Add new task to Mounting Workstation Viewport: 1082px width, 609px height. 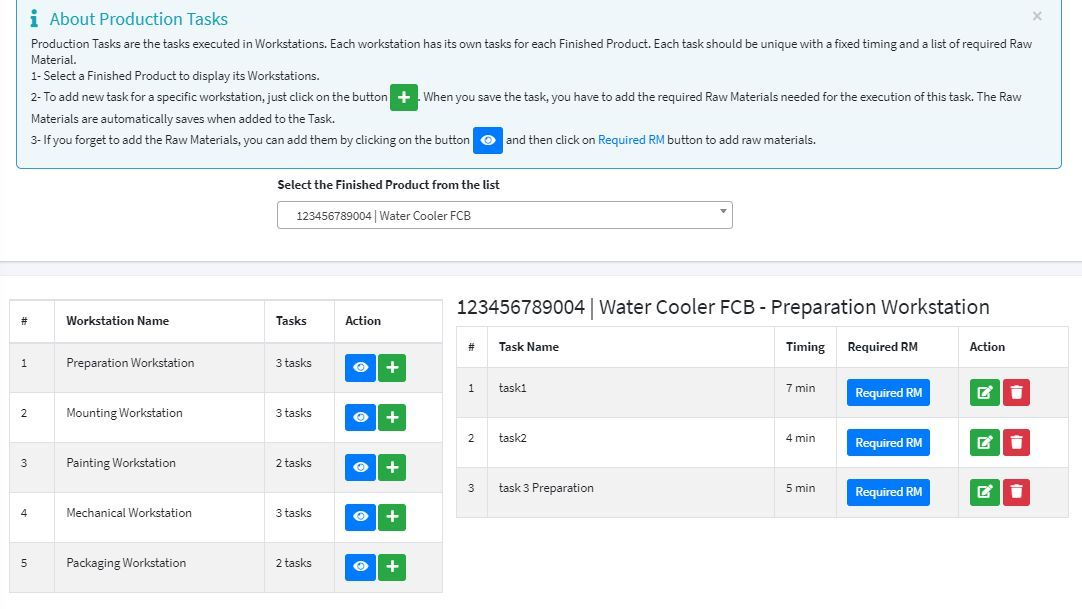click(392, 417)
